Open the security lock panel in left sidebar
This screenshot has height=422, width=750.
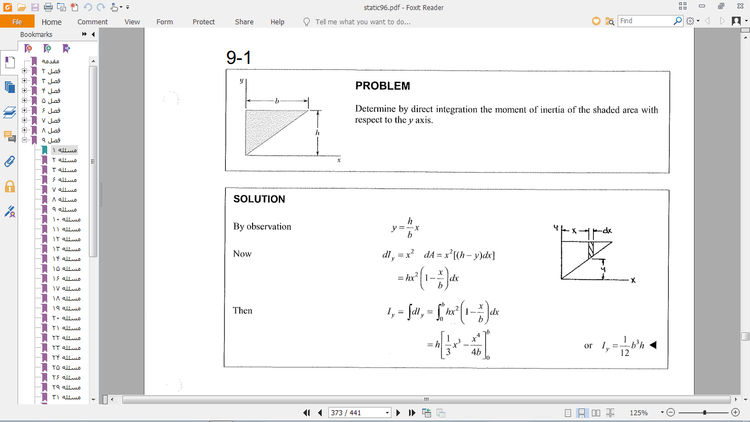(10, 186)
